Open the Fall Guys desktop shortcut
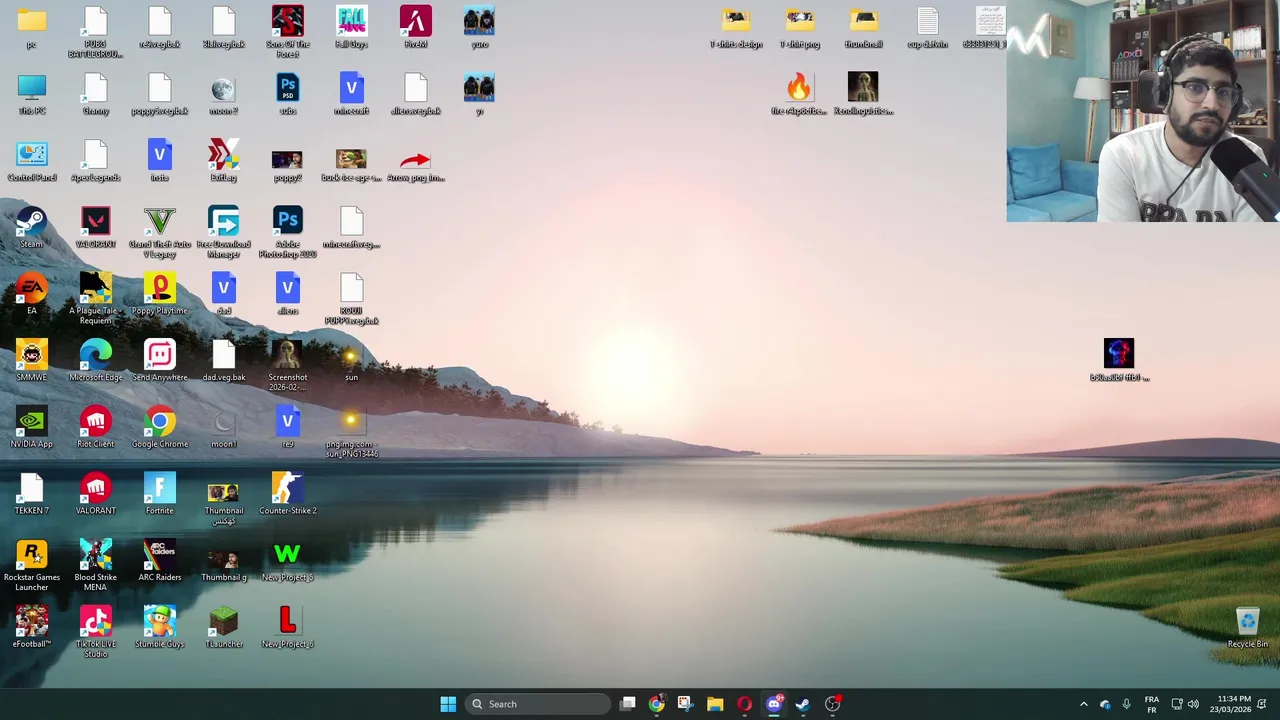This screenshot has width=1280, height=720. click(351, 28)
